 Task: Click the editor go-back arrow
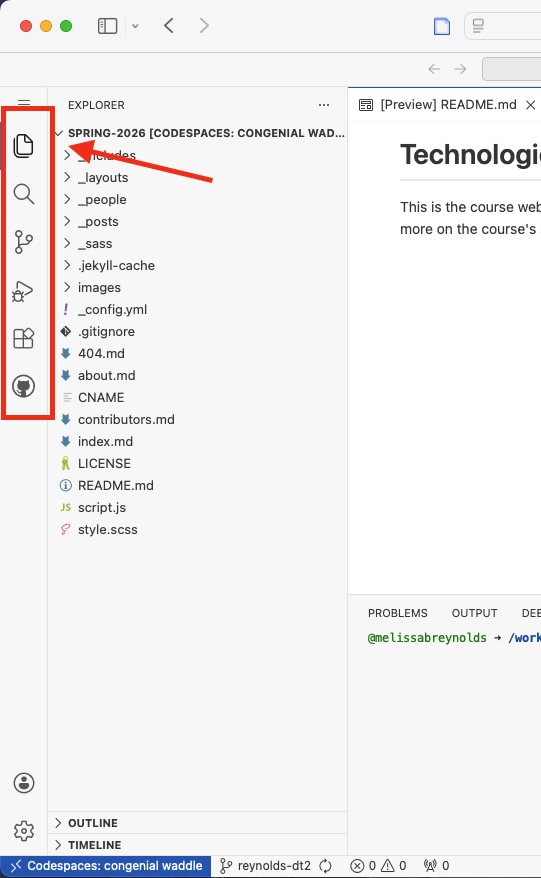pos(434,69)
